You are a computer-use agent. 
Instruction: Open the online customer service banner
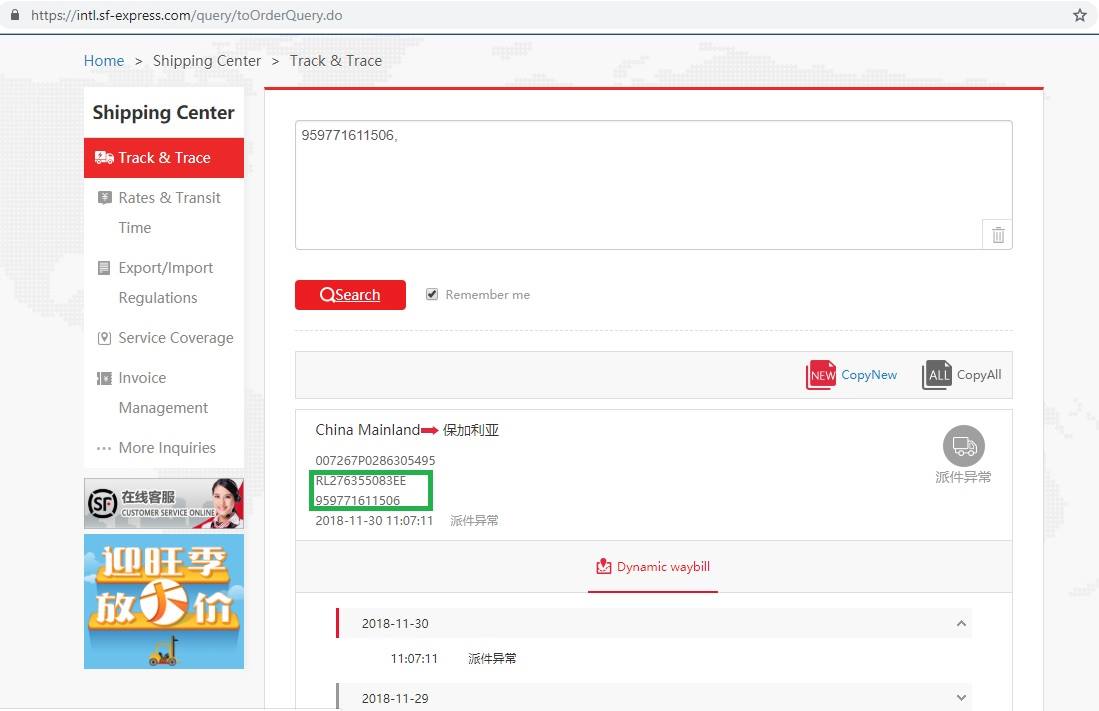click(x=164, y=503)
